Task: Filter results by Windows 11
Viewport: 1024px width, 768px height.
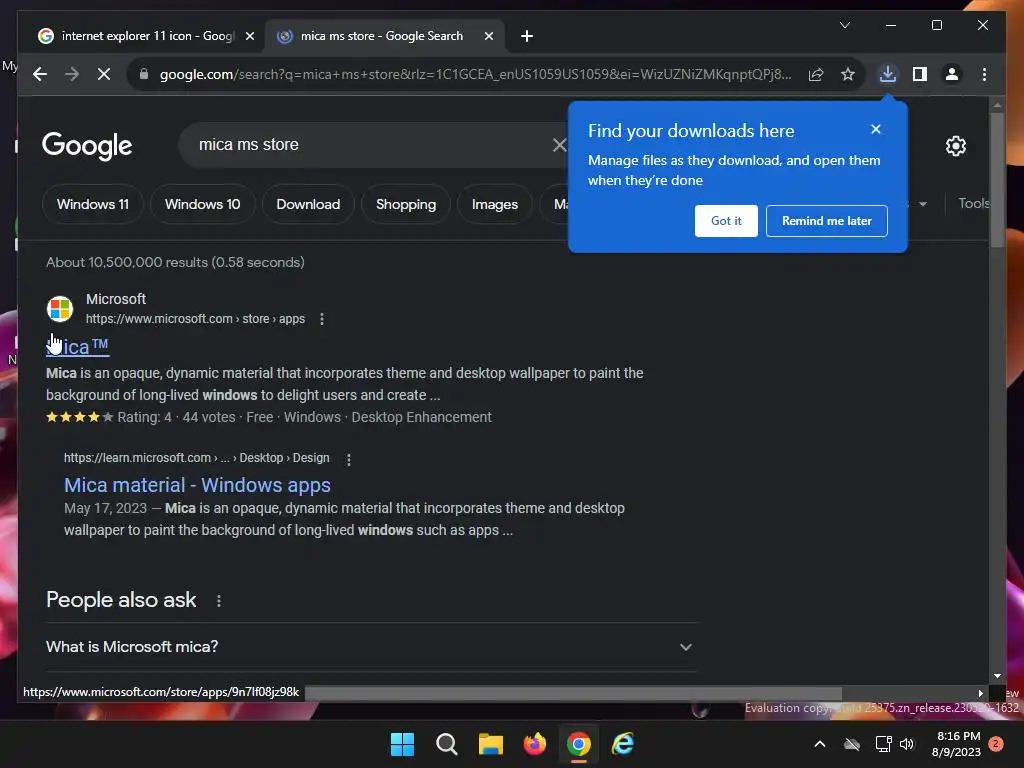Action: 93,204
